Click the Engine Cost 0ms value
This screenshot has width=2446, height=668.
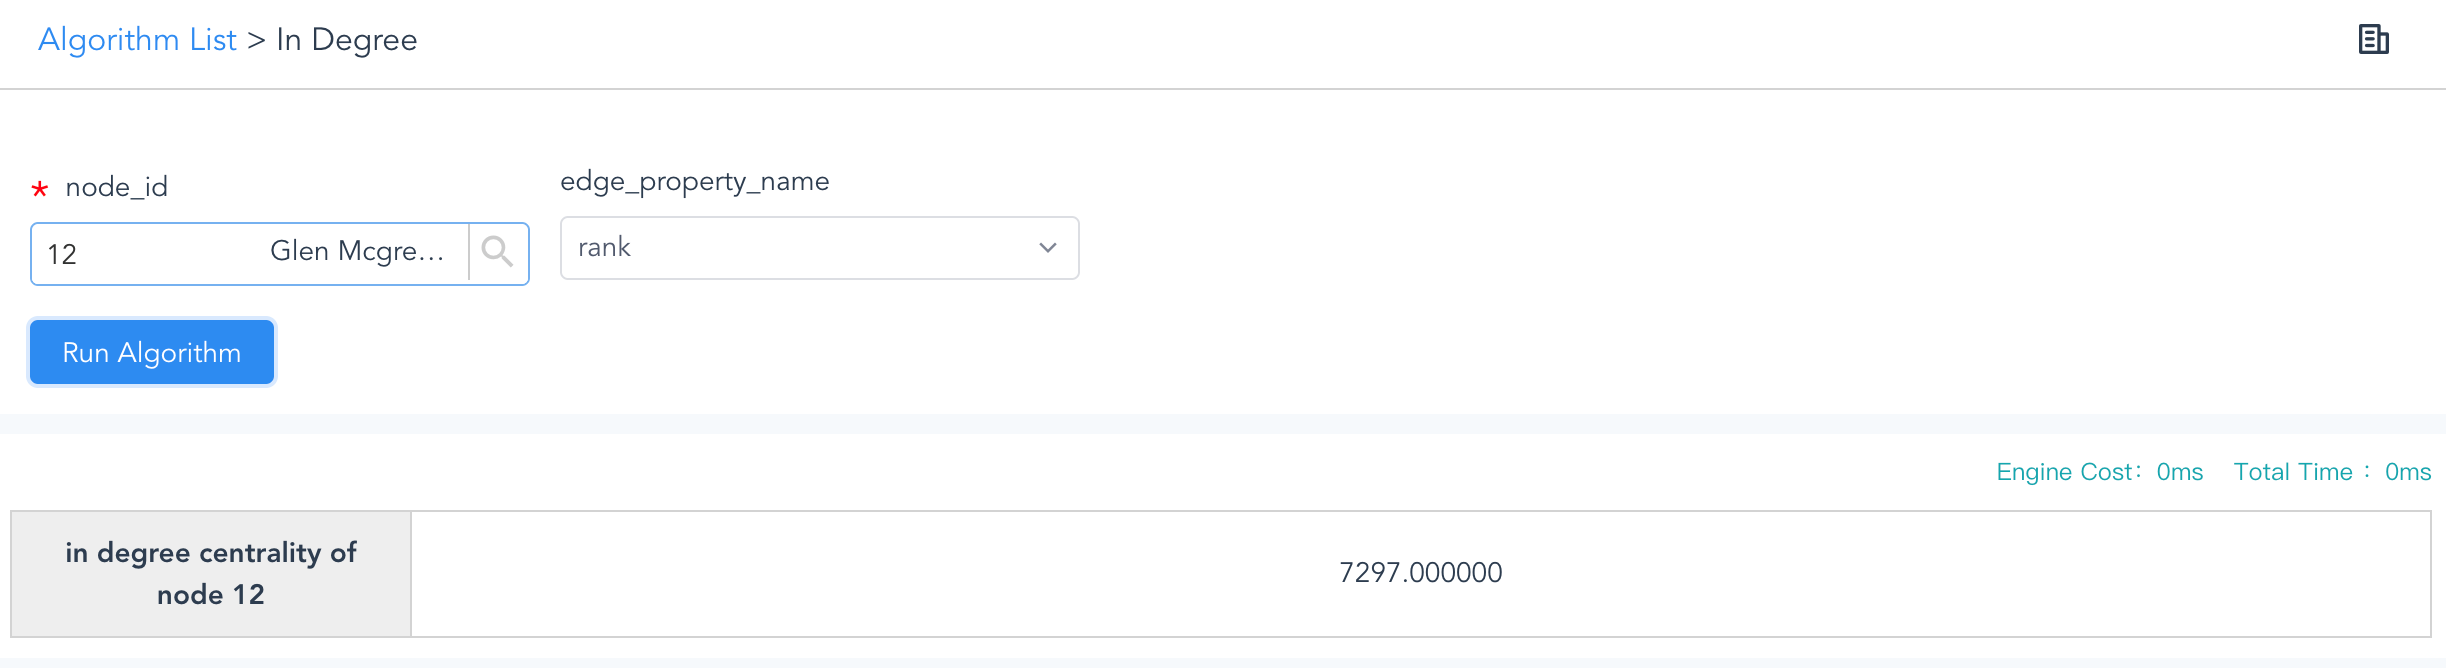(x=2180, y=472)
